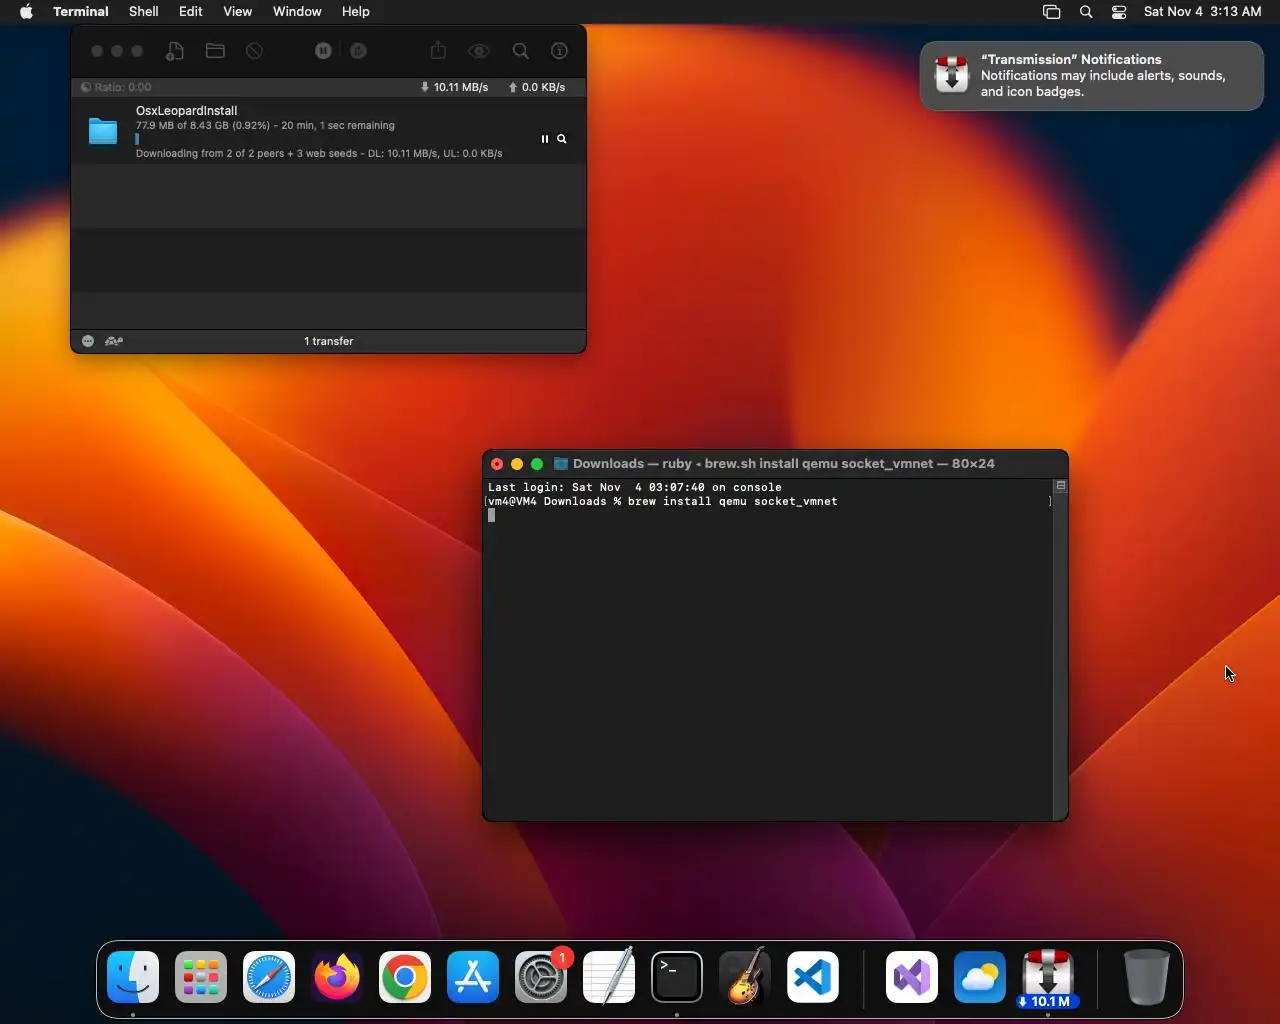This screenshot has width=1280, height=1024.
Task: Launch Firefox from the Dock
Action: pos(337,977)
